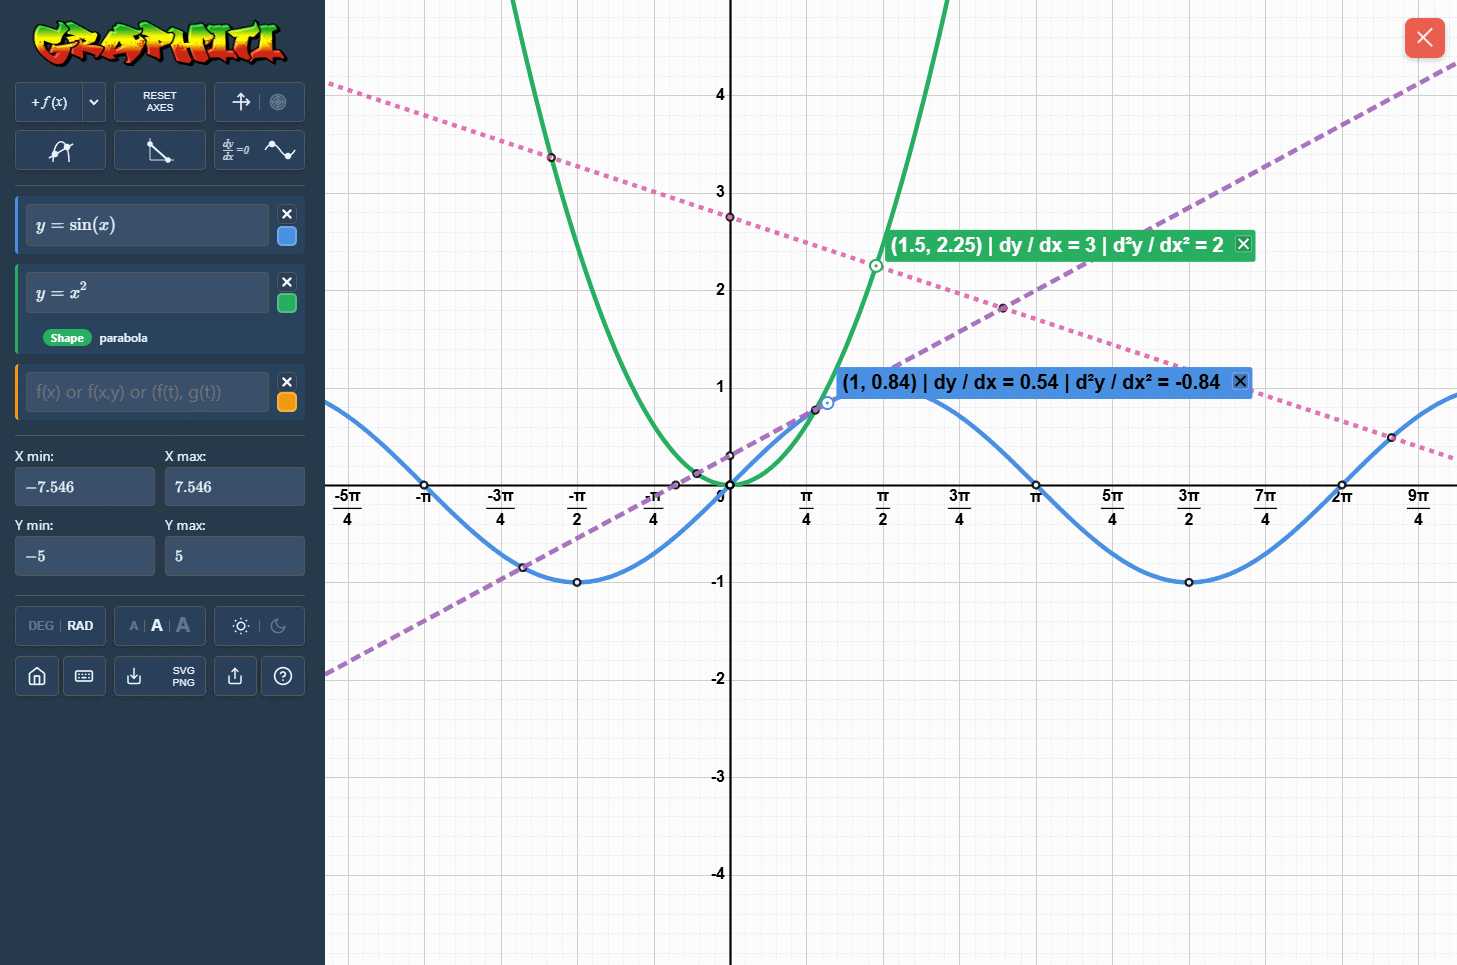This screenshot has width=1457, height=965.
Task: Click the pink-purple line intersection marker
Action: [x=1003, y=308]
